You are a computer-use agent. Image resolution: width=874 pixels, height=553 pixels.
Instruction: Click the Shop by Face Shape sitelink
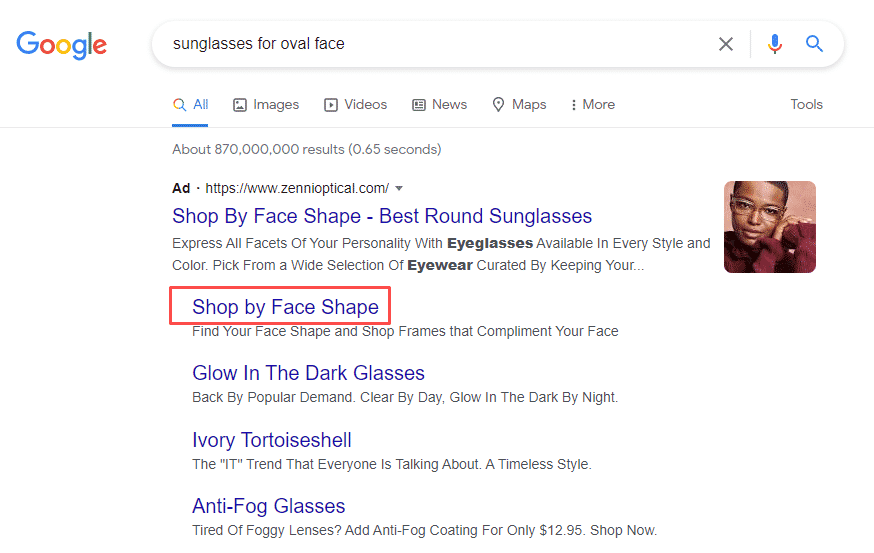click(x=285, y=306)
